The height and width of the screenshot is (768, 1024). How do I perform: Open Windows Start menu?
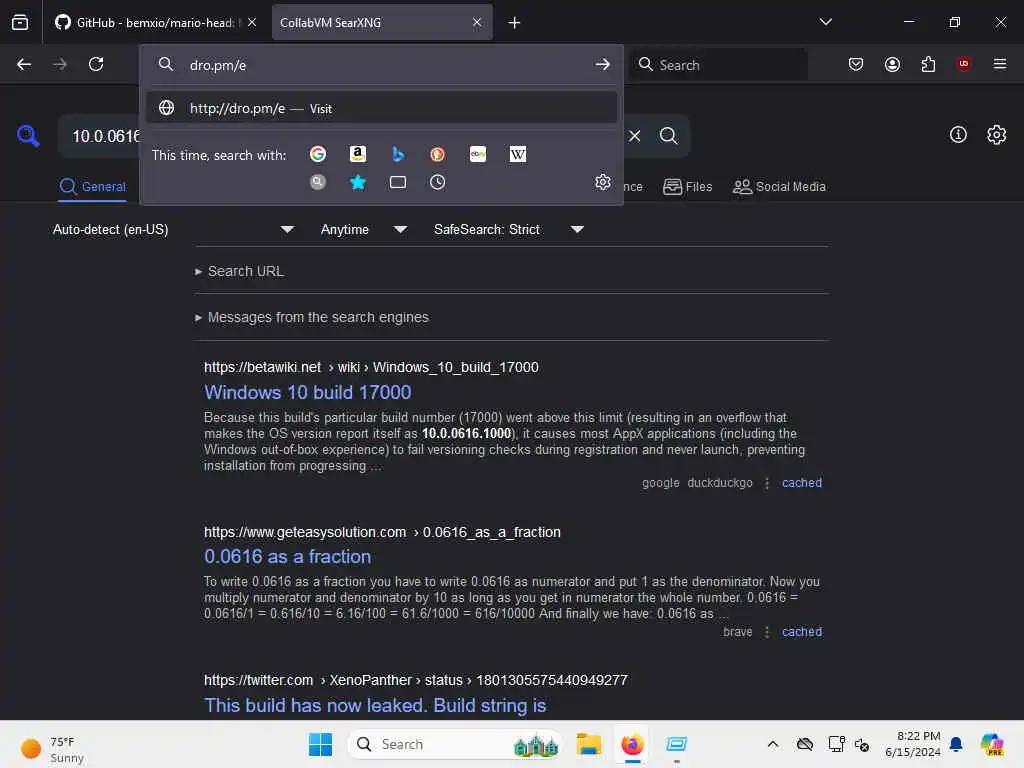[x=320, y=744]
